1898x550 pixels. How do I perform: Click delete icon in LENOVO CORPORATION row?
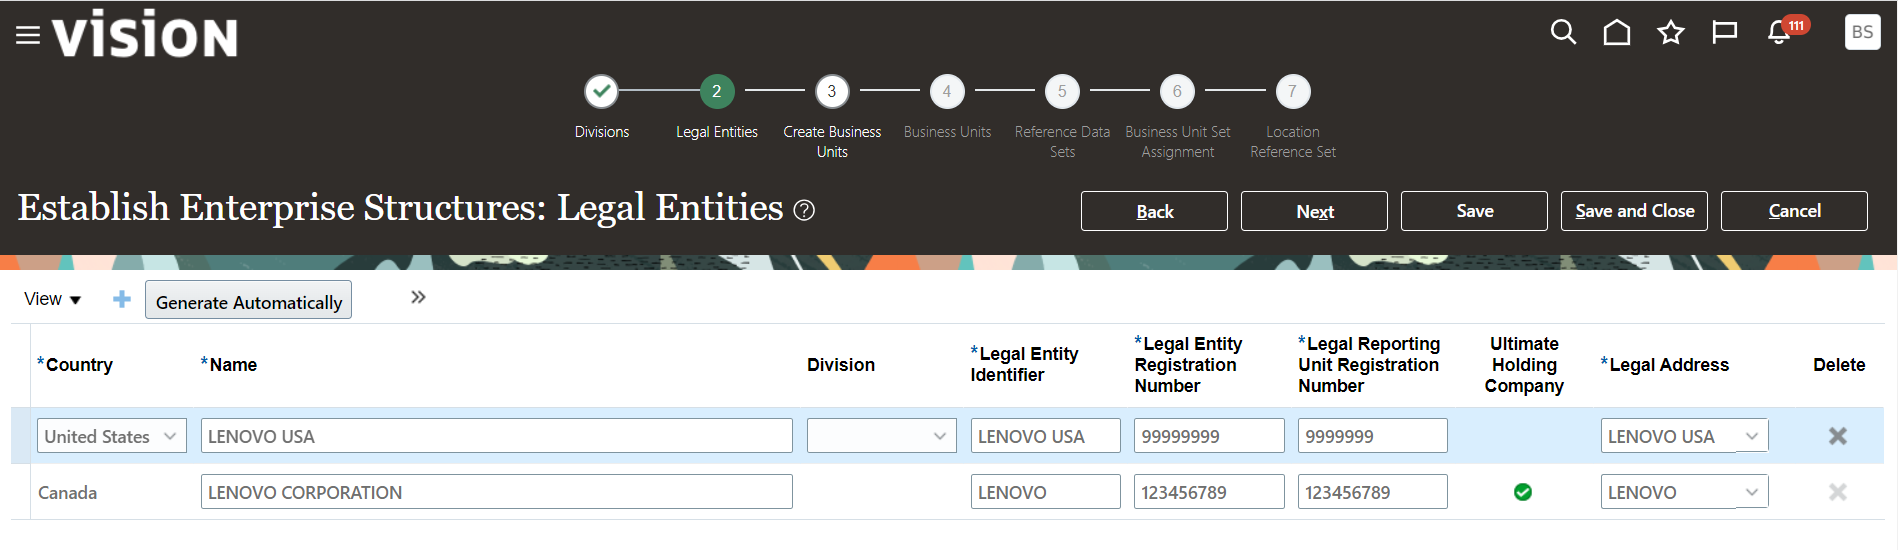pyautogui.click(x=1838, y=492)
